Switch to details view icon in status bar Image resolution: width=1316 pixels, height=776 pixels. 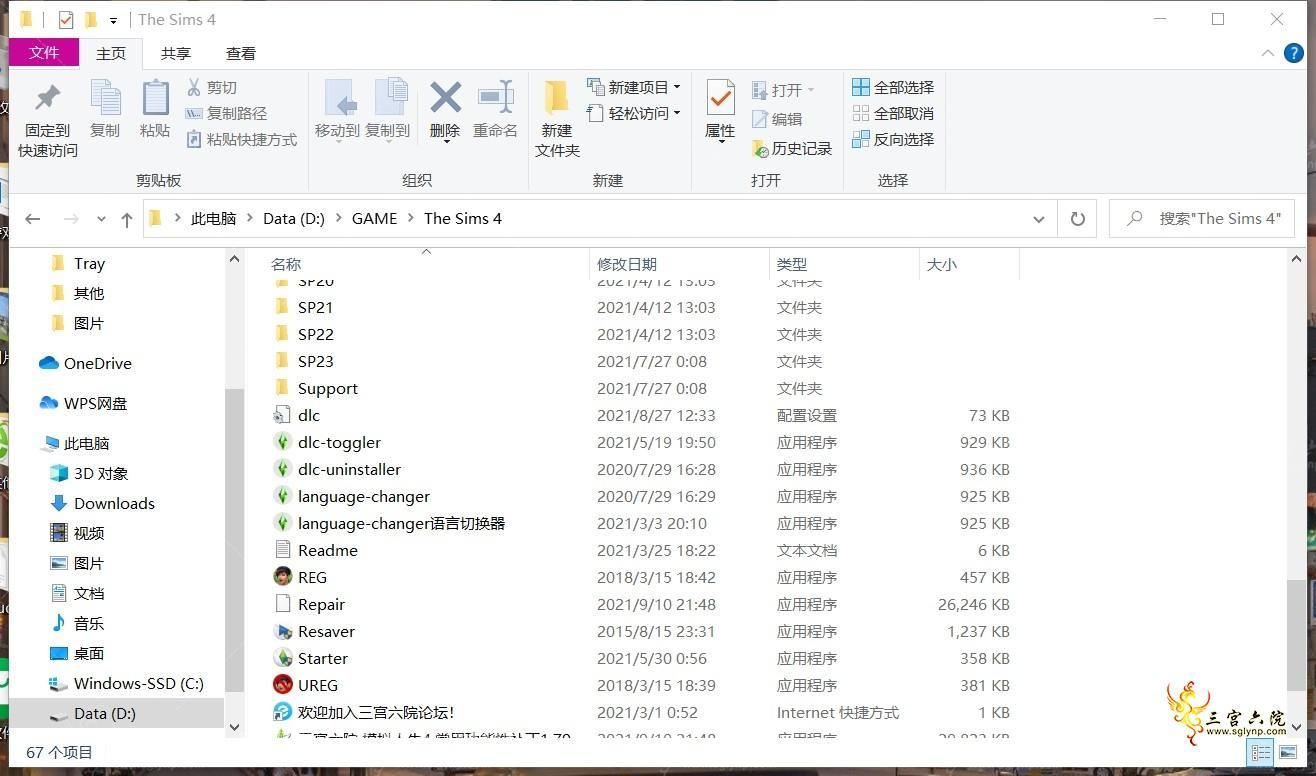pyautogui.click(x=1260, y=752)
